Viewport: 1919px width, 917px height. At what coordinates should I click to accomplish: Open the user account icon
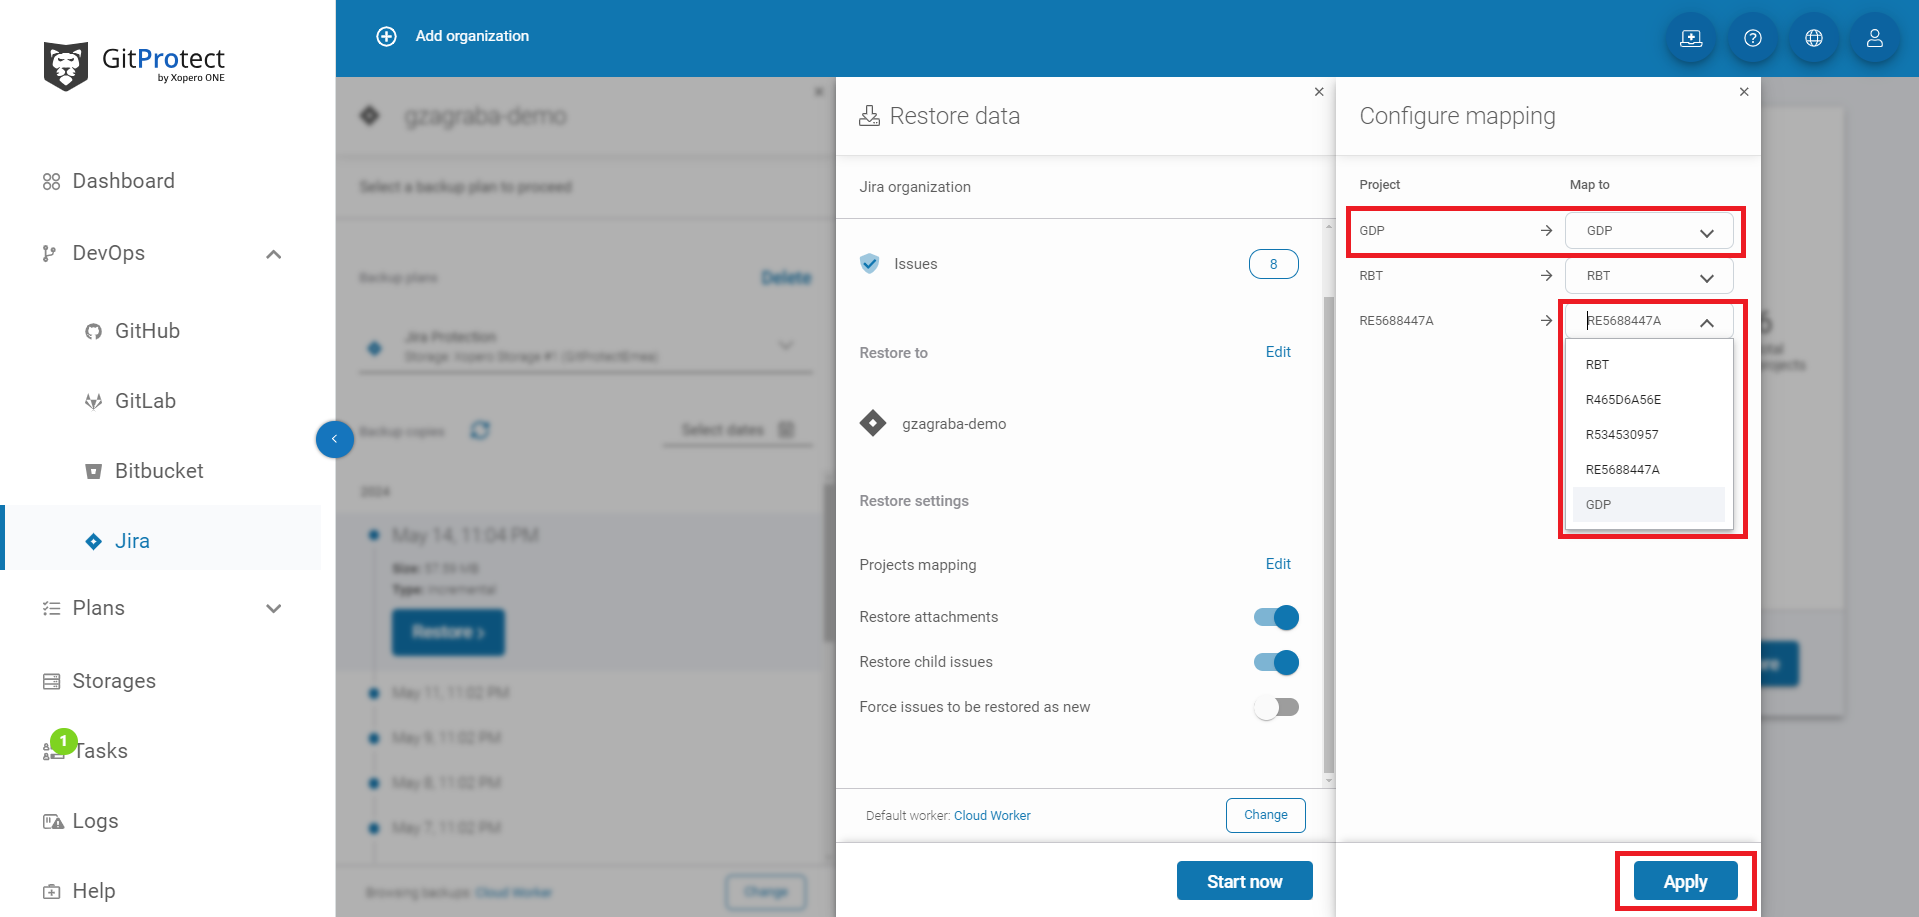pos(1874,38)
